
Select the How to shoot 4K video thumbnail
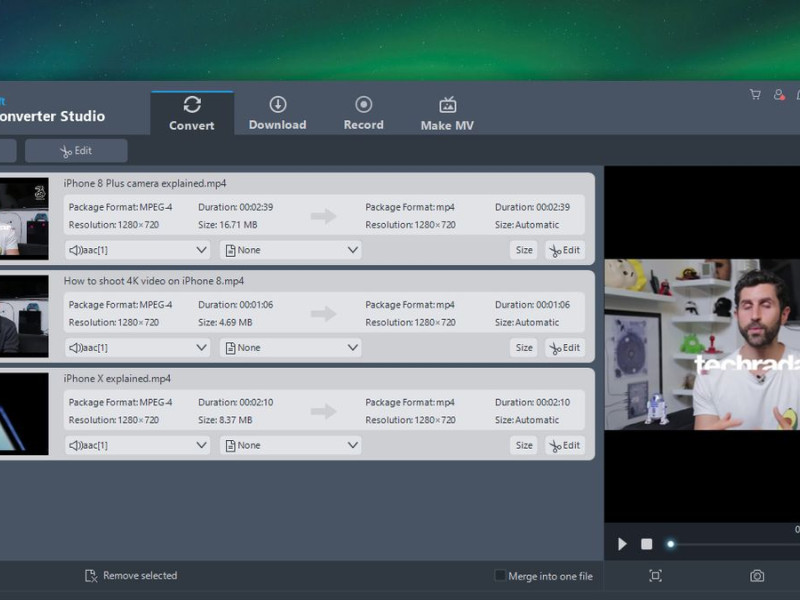pos(24,316)
